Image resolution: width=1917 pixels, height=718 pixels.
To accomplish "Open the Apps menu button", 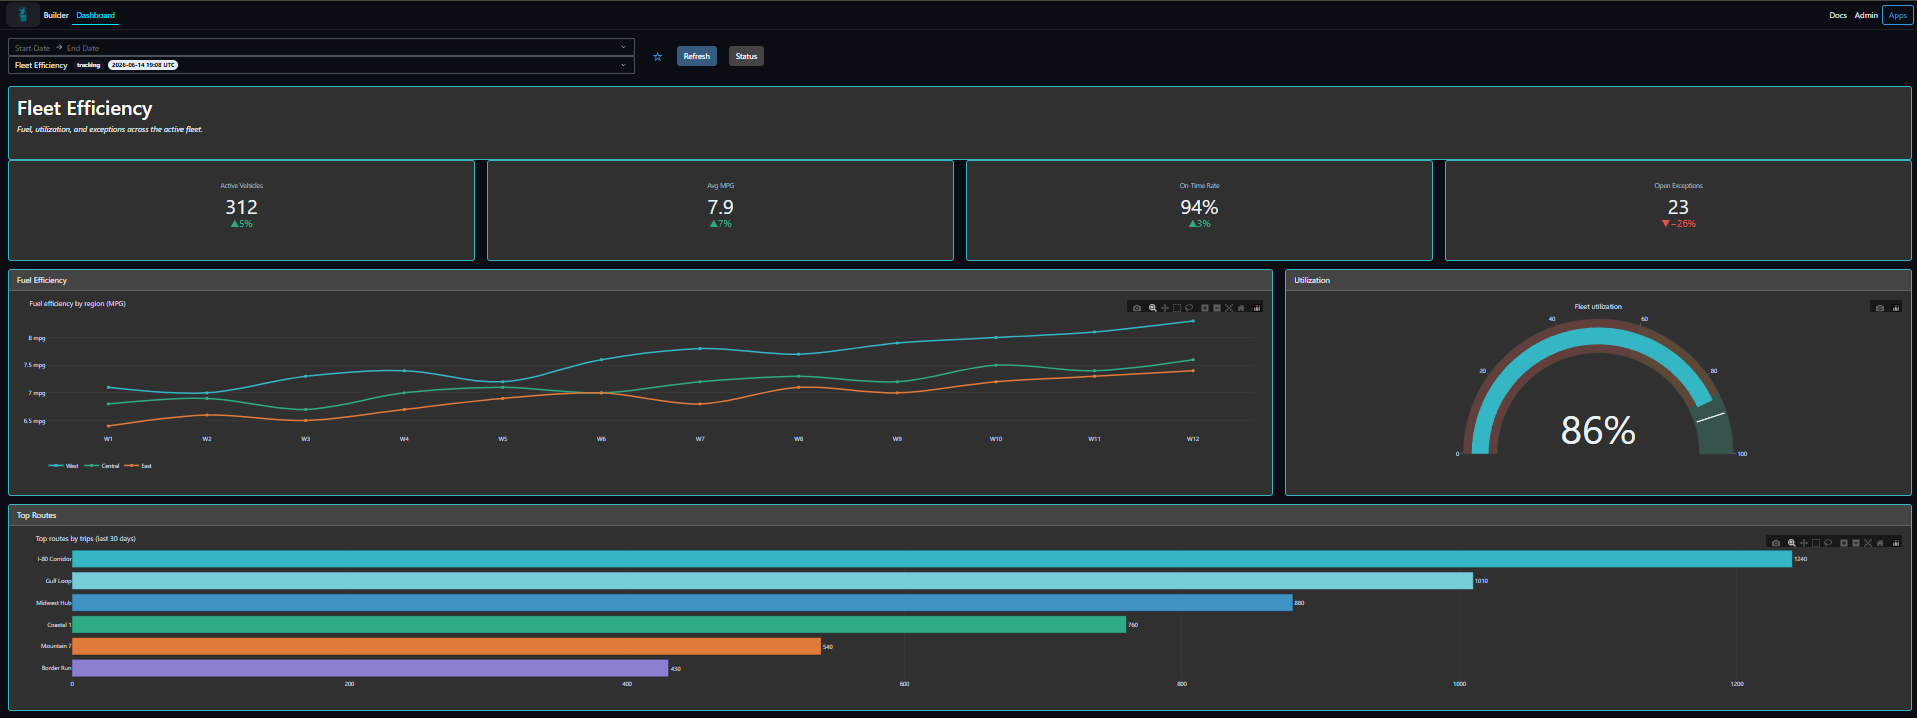I will click(1898, 15).
